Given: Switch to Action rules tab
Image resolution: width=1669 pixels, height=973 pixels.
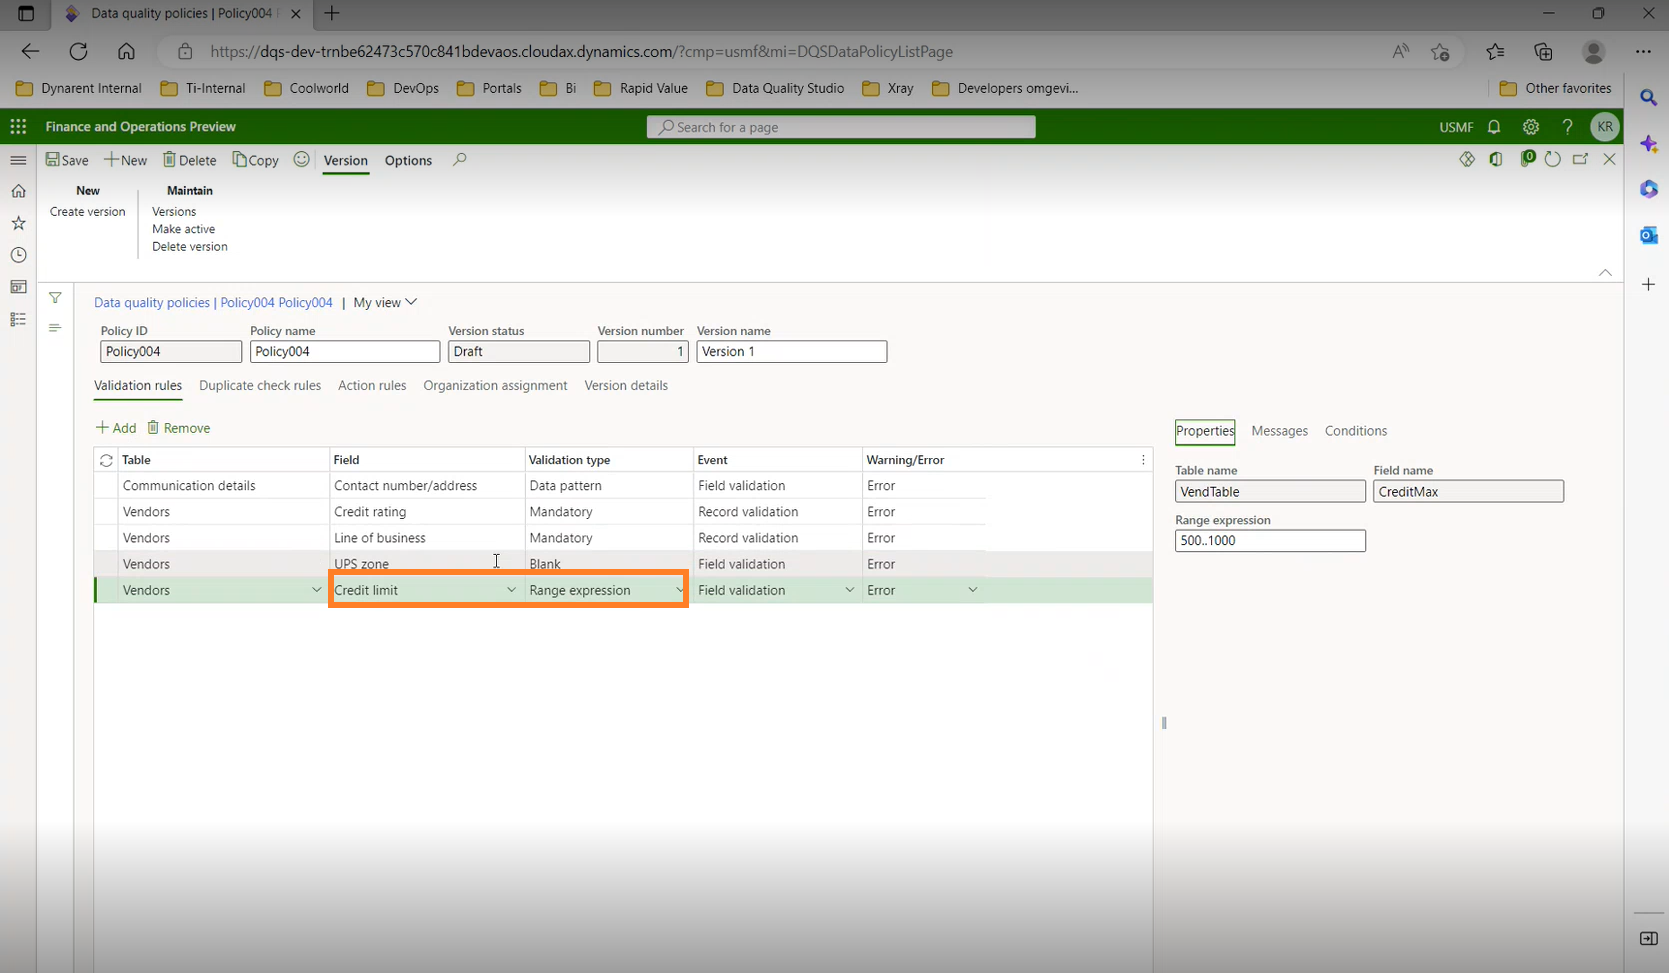Looking at the screenshot, I should pos(372,385).
